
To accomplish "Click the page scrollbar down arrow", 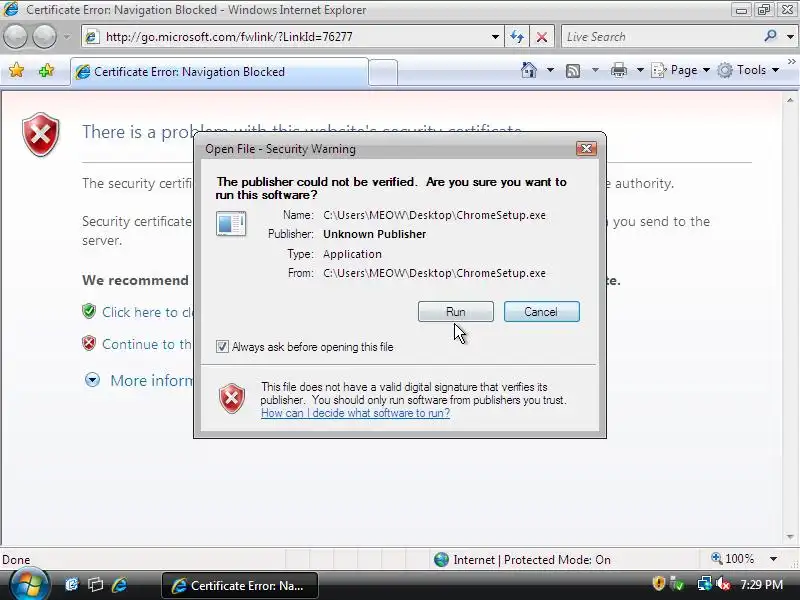I will coord(790,537).
